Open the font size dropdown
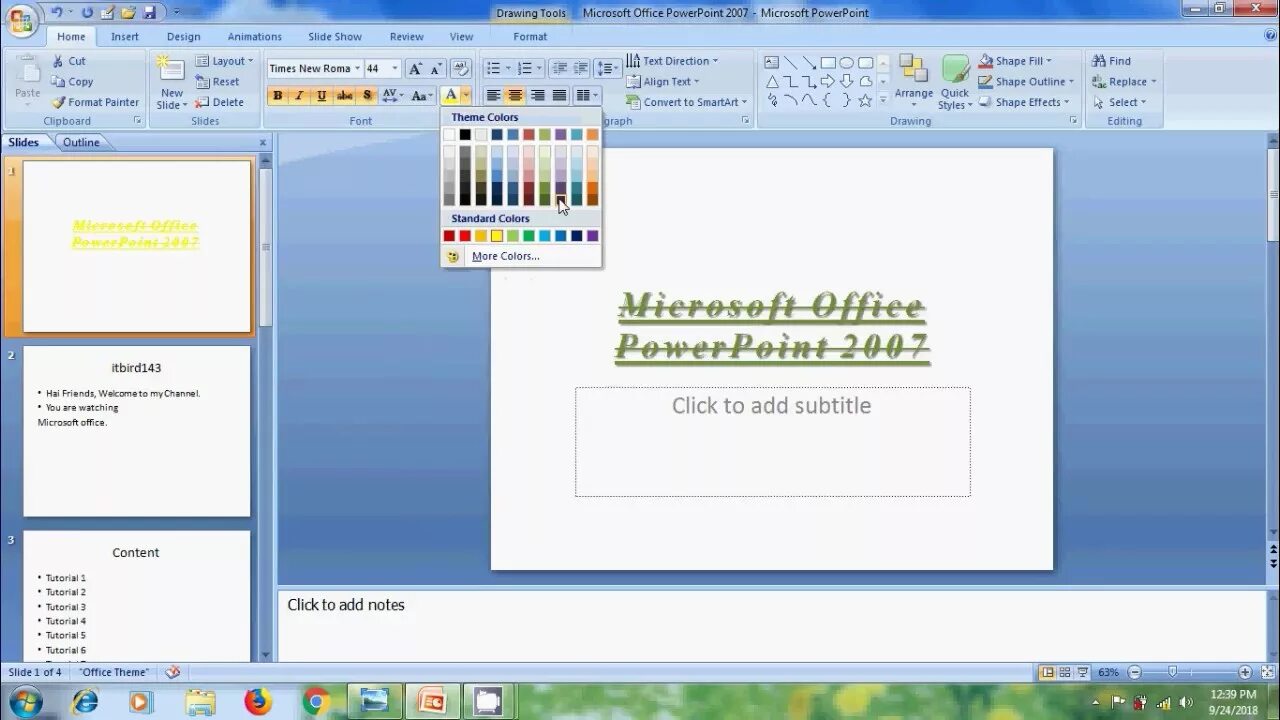This screenshot has height=720, width=1280. (395, 68)
